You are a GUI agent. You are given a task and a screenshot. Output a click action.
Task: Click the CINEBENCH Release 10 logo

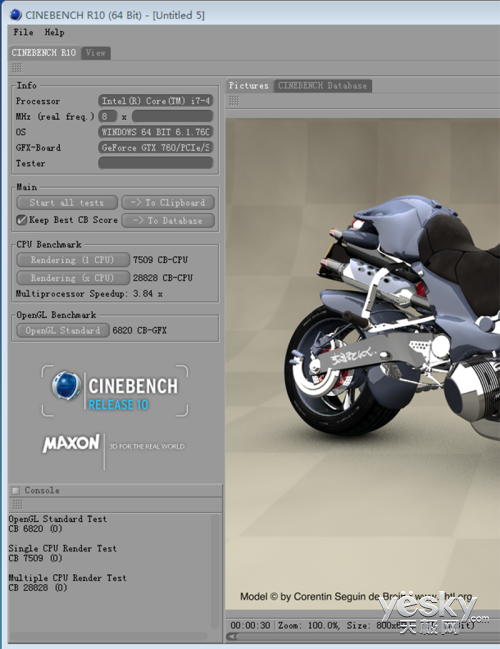pos(115,391)
